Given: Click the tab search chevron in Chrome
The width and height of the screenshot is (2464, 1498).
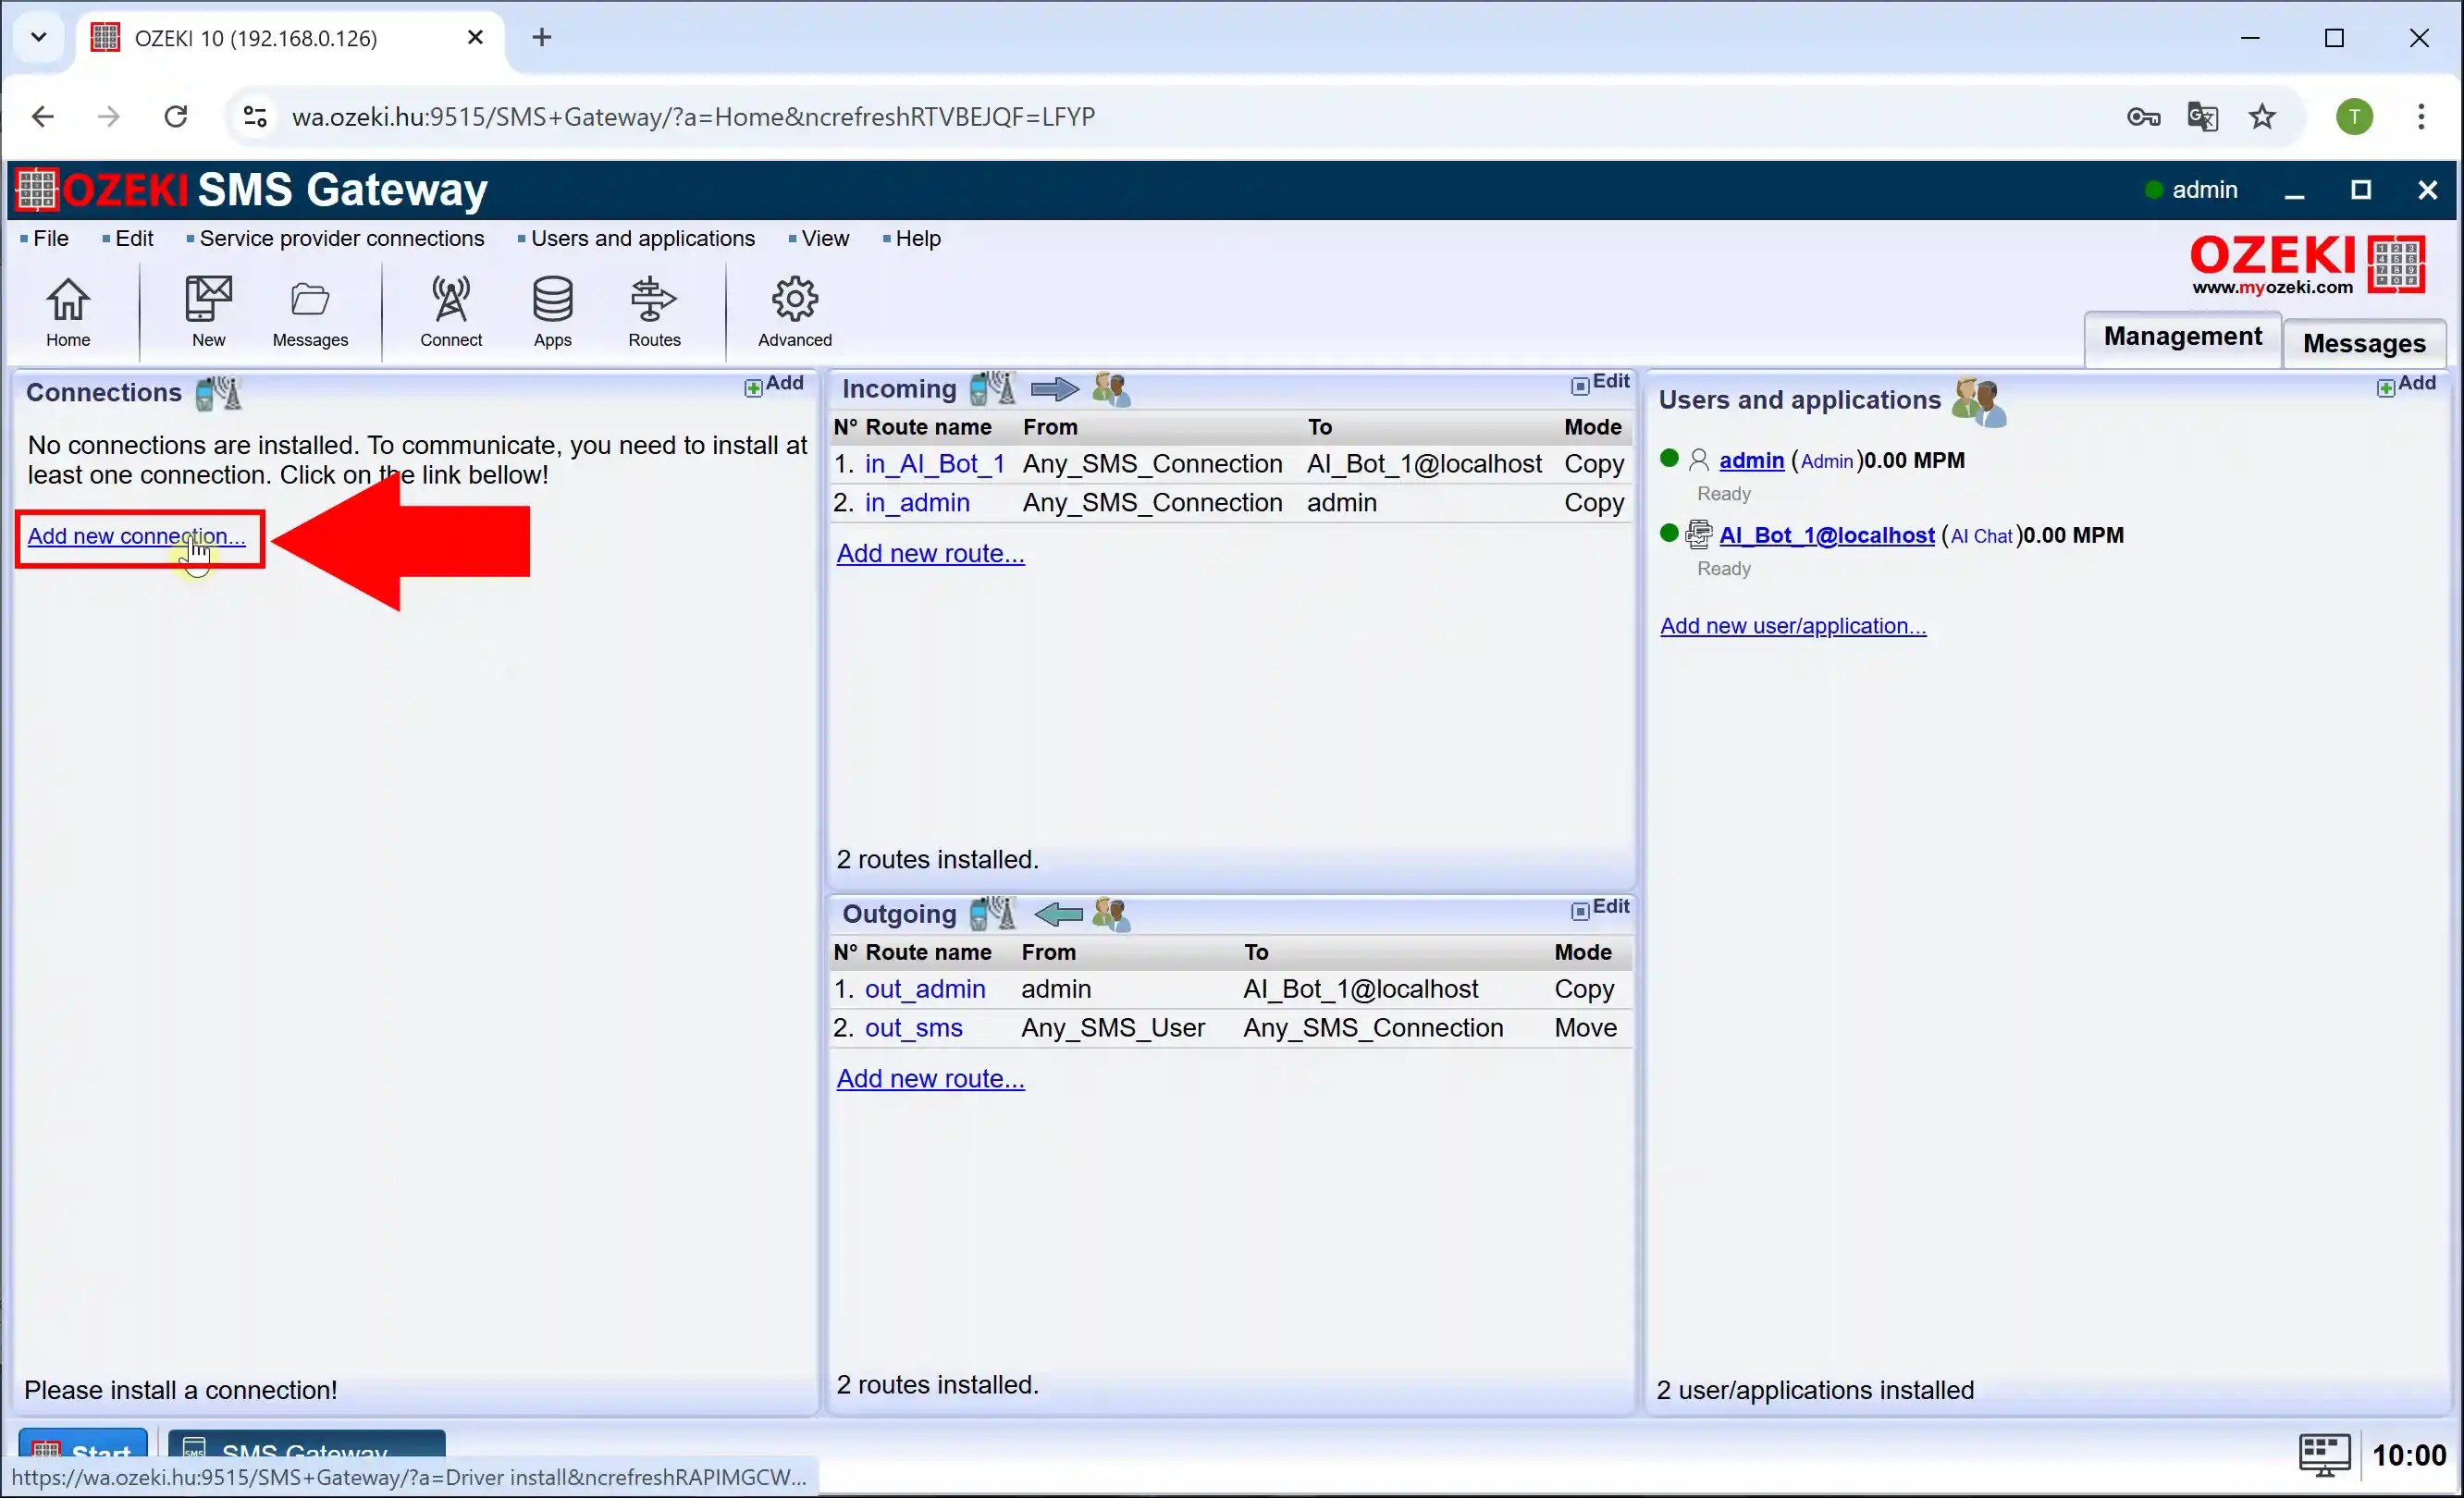Looking at the screenshot, I should 39,38.
